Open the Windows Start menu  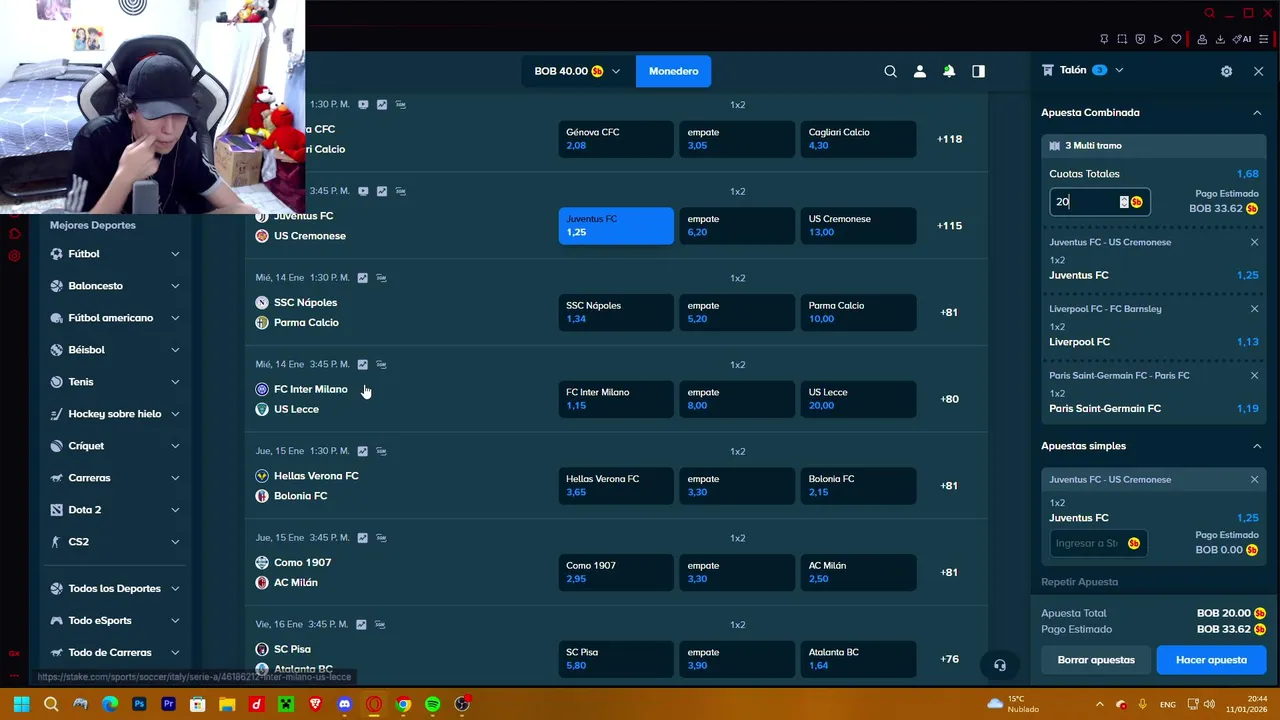click(21, 704)
